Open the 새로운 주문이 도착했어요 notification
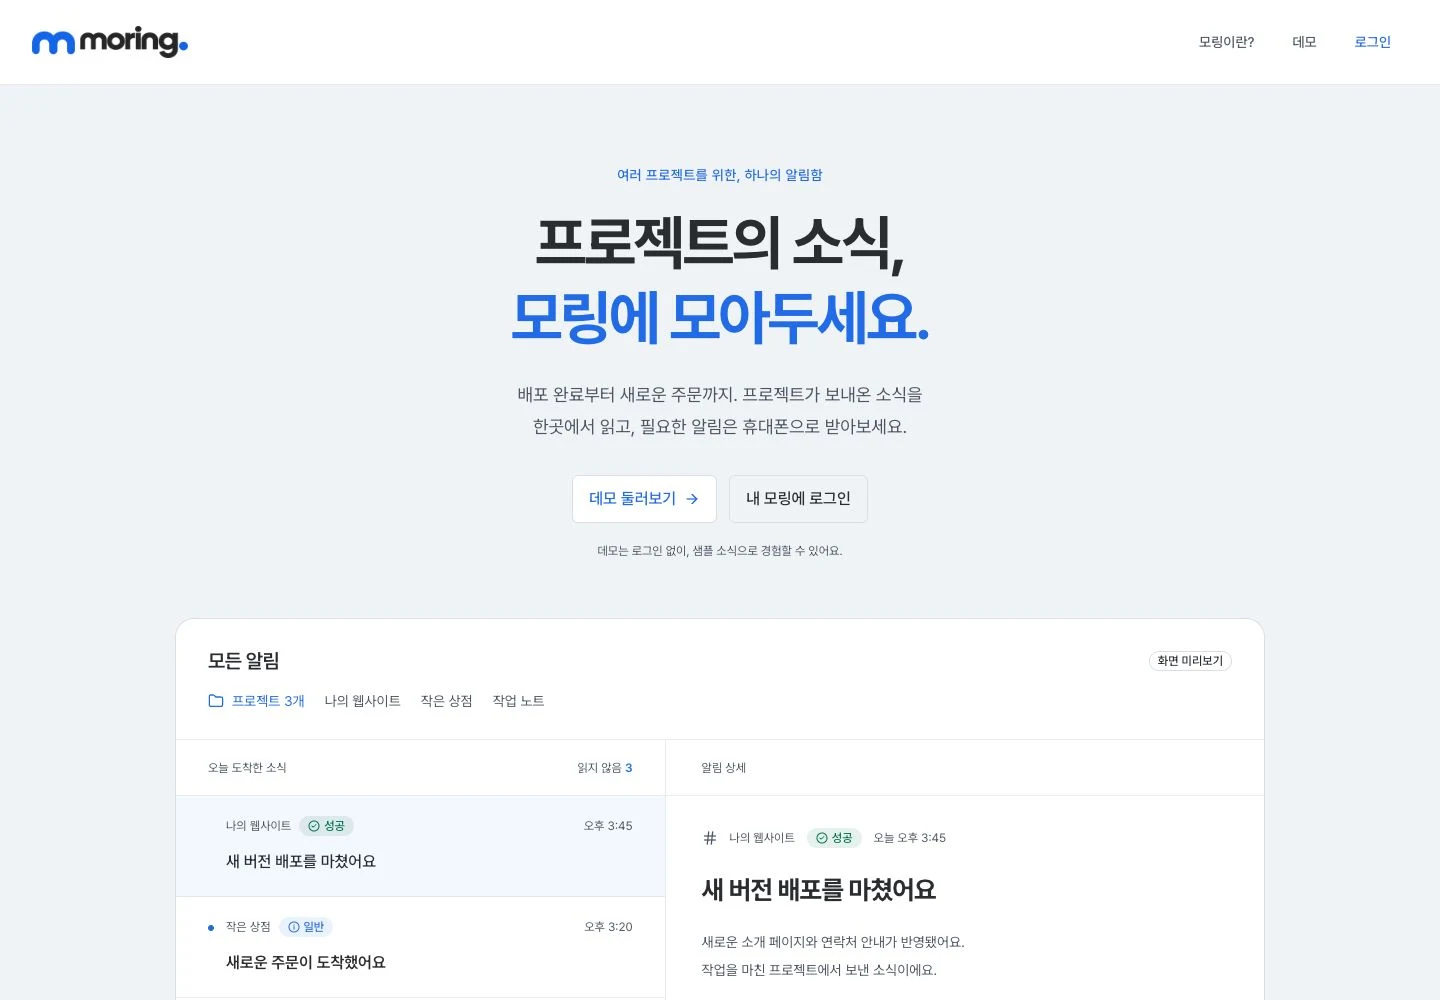The width and height of the screenshot is (1440, 1000). (x=420, y=947)
